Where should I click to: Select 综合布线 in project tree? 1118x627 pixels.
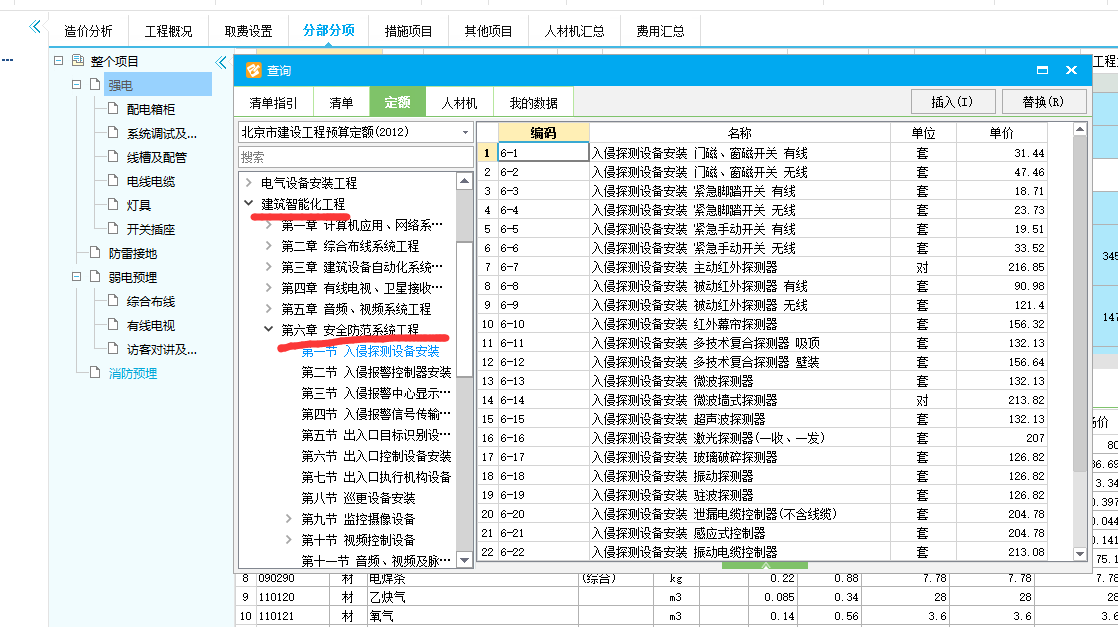pyautogui.click(x=150, y=301)
